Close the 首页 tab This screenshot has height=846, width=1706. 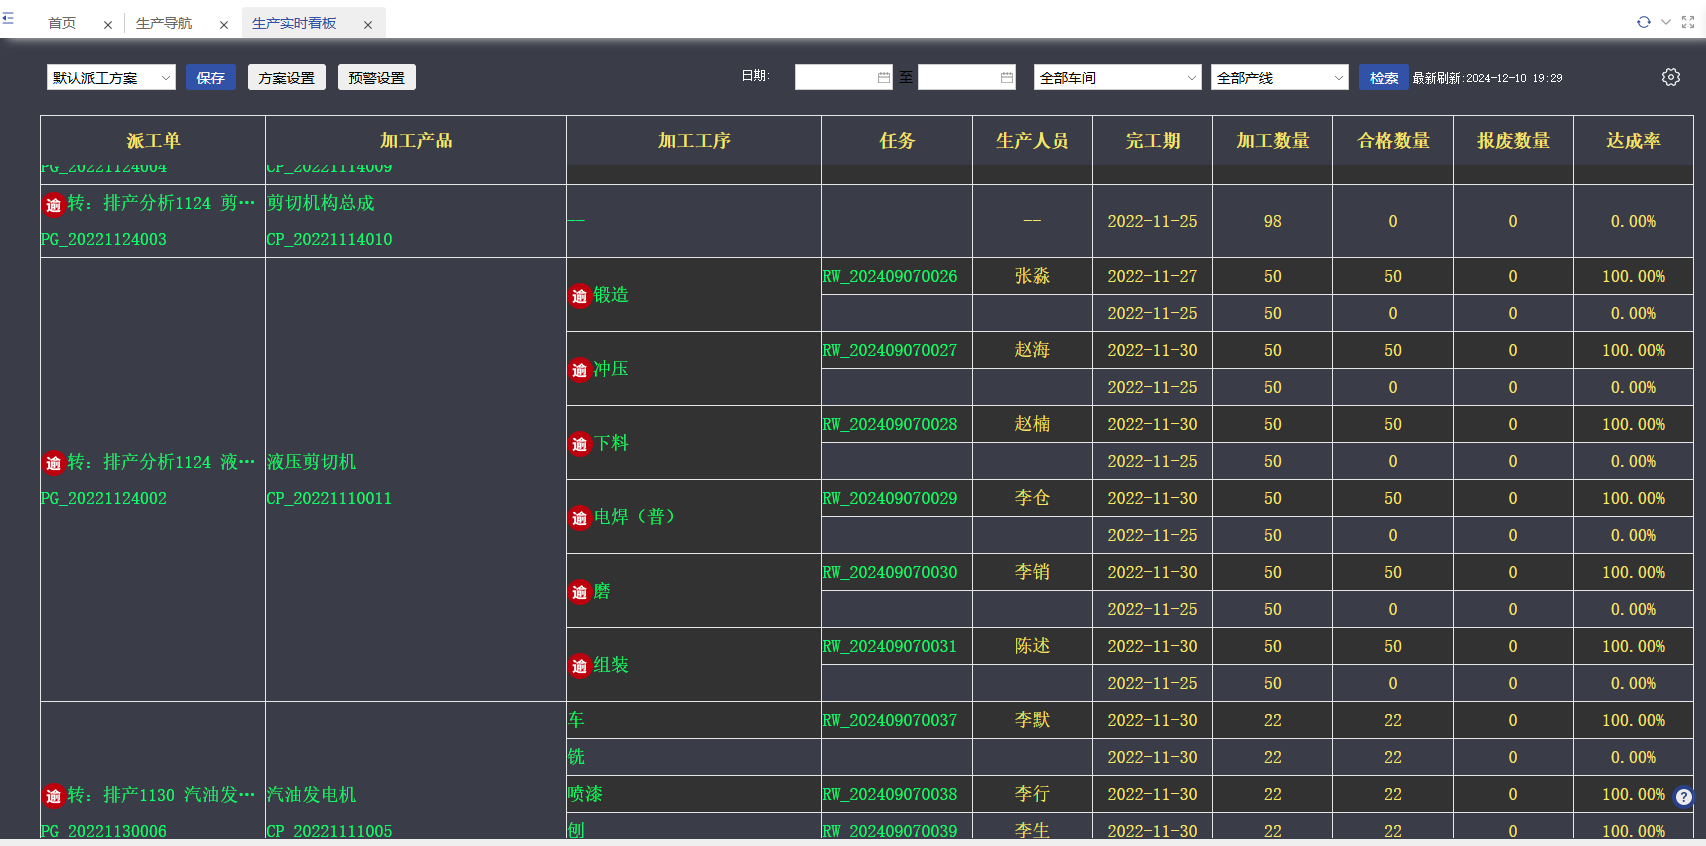(108, 25)
